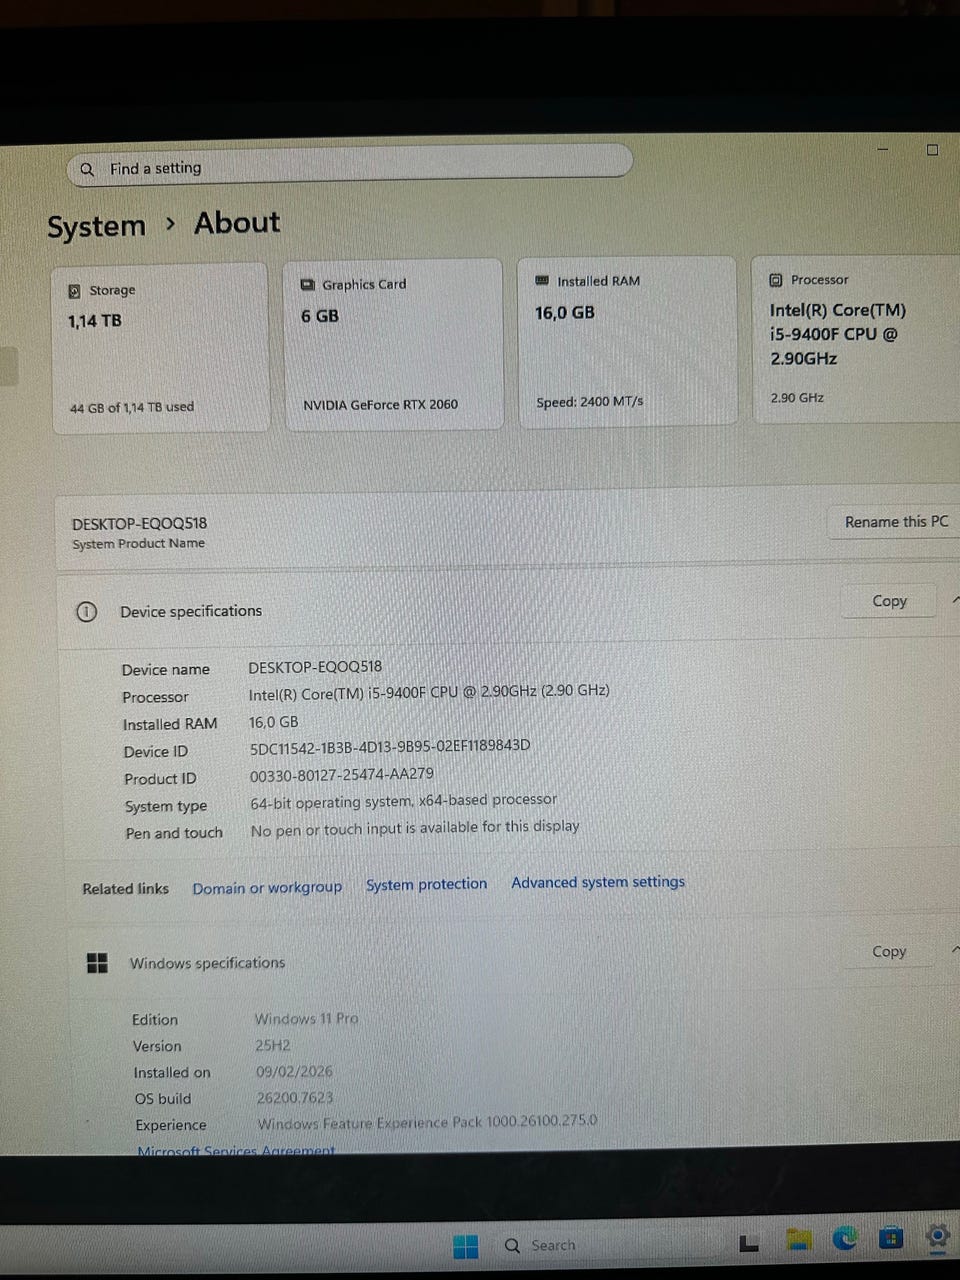Click the 44 GB of 1,14 TB used text

pyautogui.click(x=132, y=407)
